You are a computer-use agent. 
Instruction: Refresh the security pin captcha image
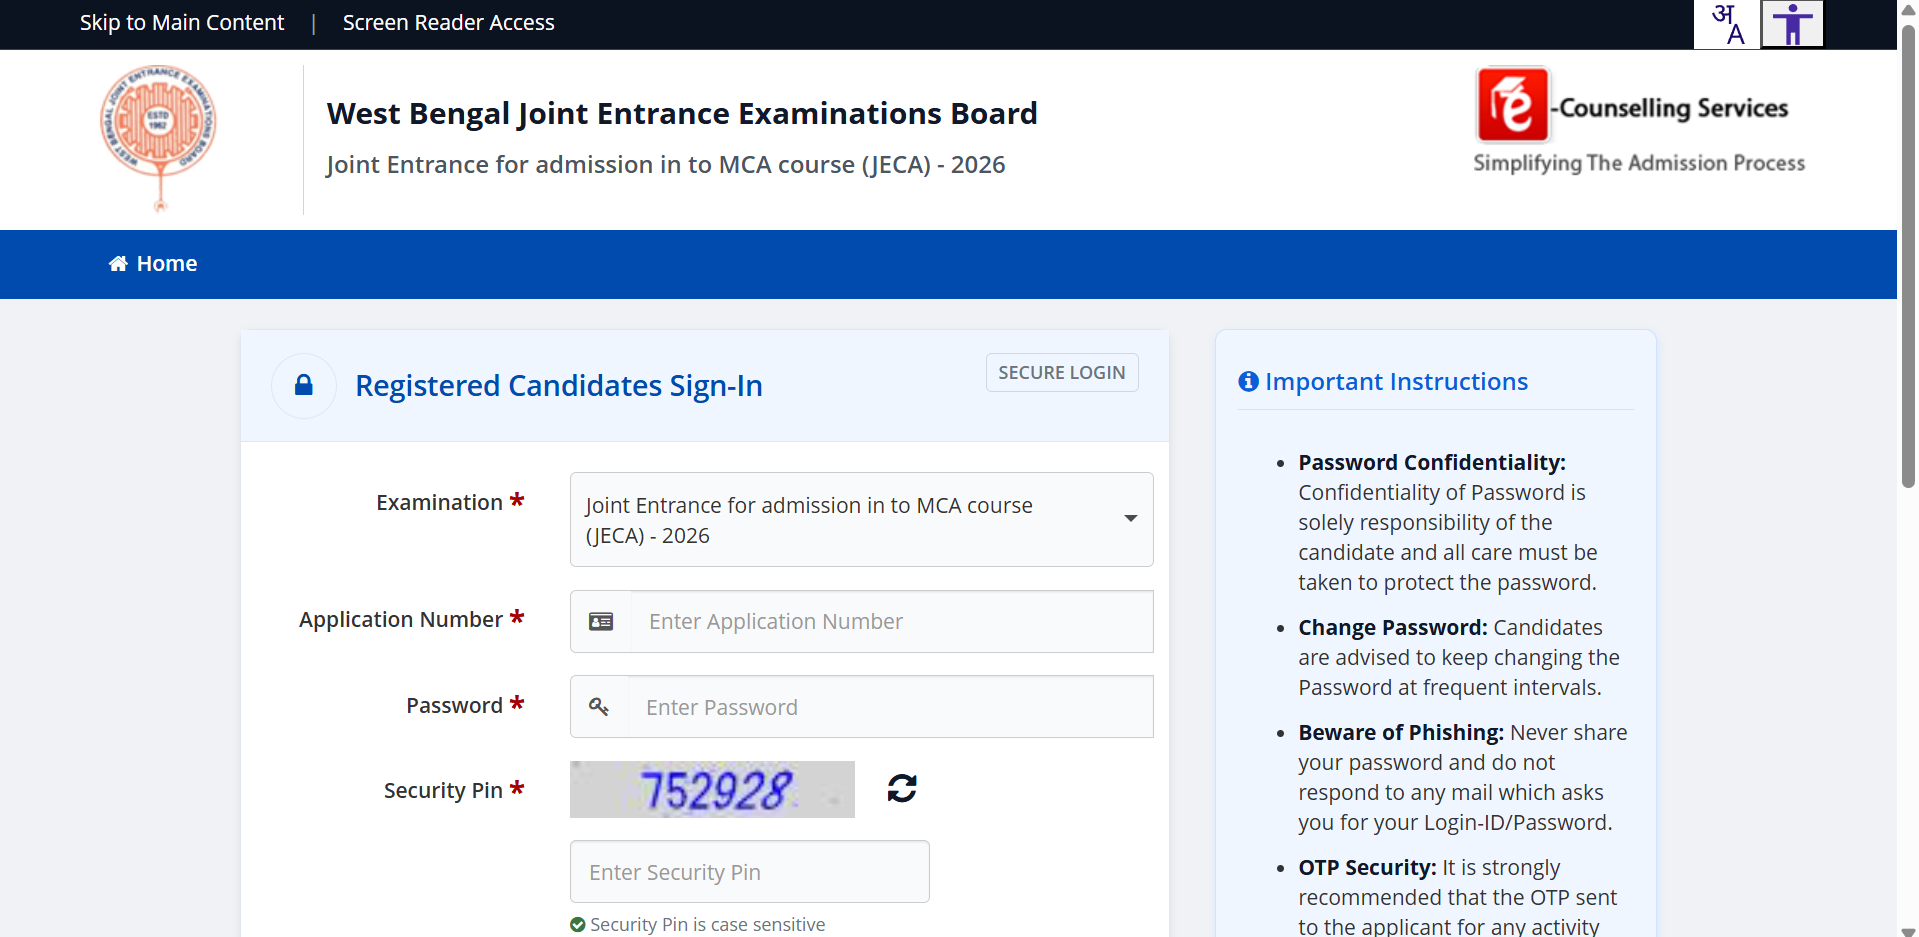coord(901,788)
